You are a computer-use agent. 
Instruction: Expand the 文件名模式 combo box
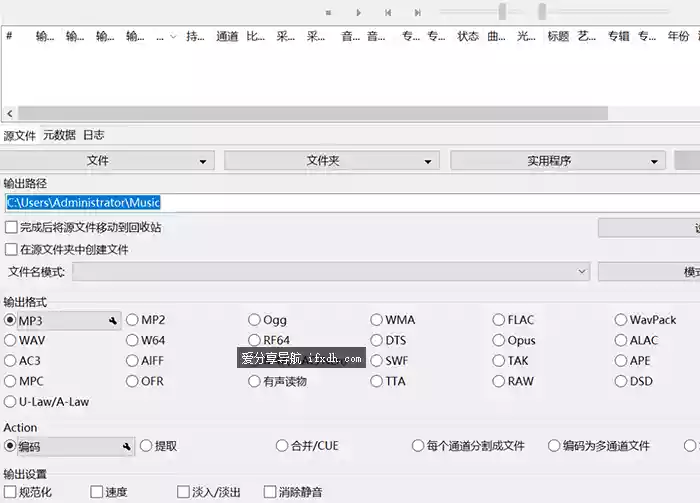(582, 271)
